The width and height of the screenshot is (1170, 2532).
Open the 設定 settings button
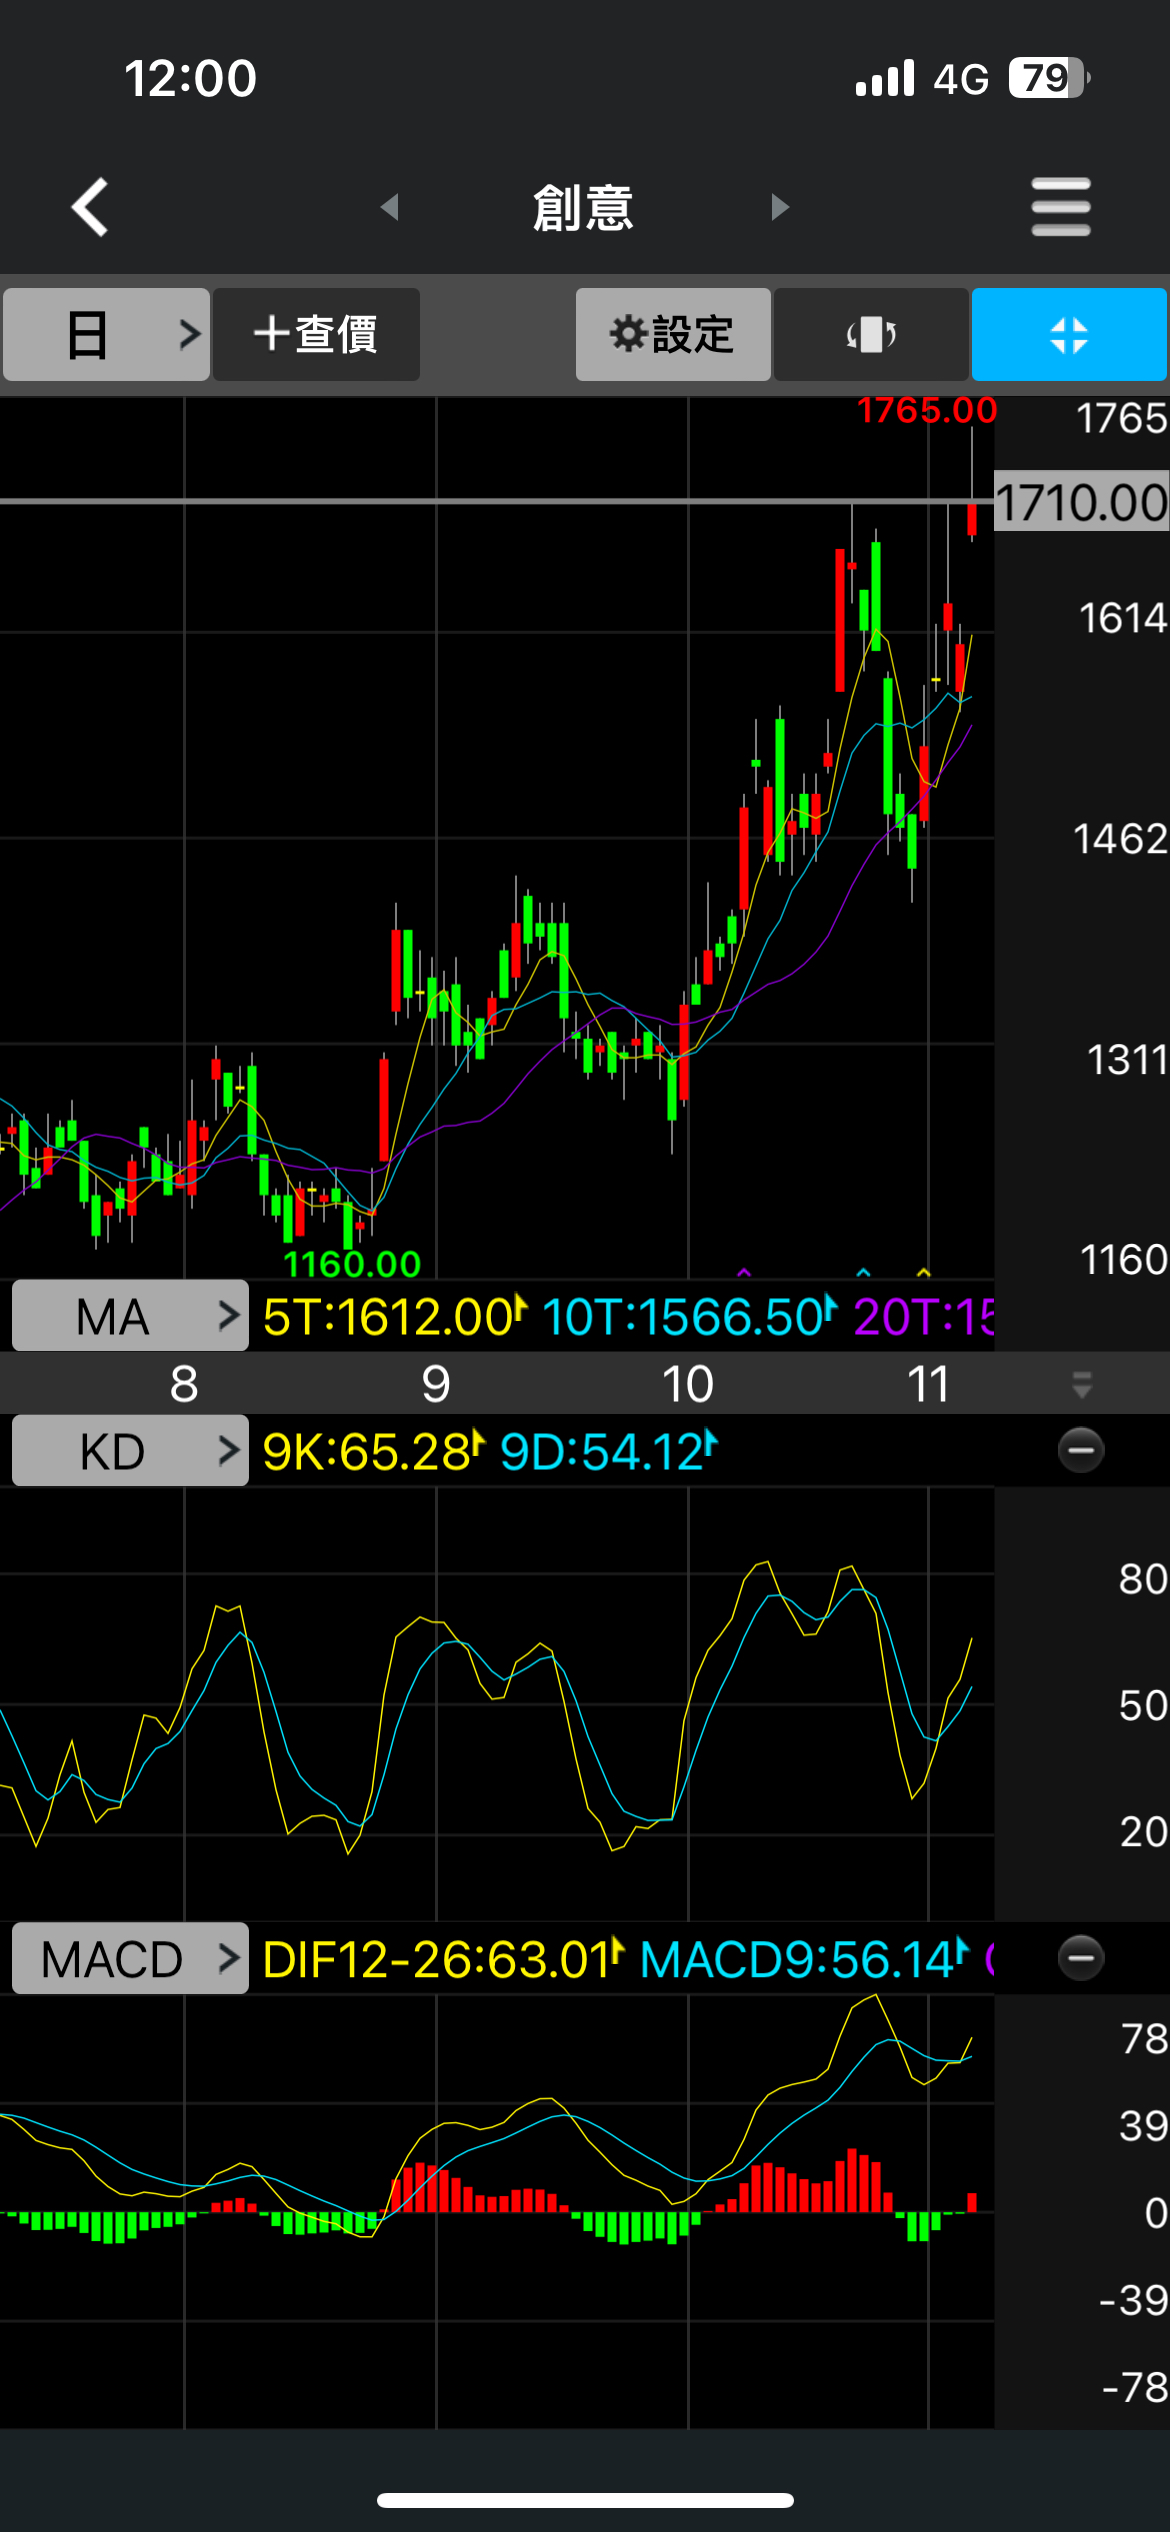point(673,334)
